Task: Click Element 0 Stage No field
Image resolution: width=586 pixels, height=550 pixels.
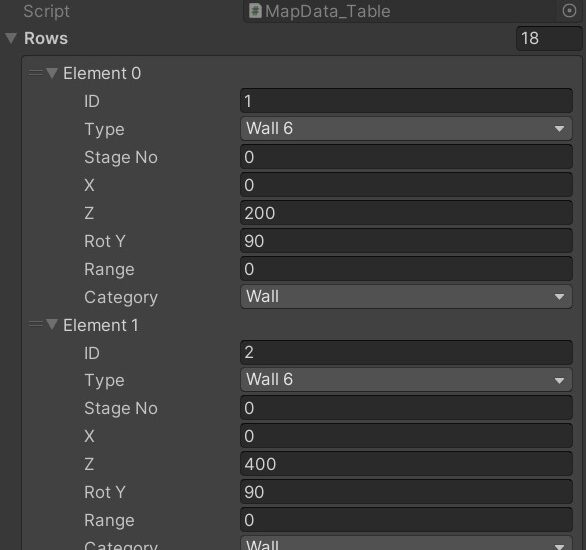Action: pyautogui.click(x=406, y=157)
